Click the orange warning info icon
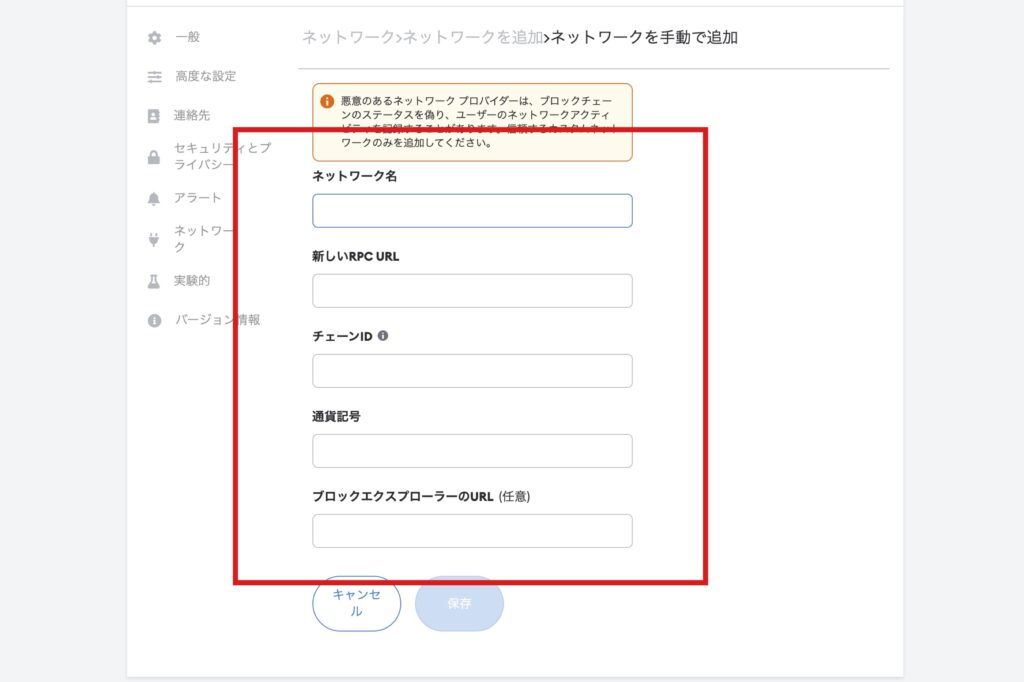The width and height of the screenshot is (1024, 682). (327, 101)
